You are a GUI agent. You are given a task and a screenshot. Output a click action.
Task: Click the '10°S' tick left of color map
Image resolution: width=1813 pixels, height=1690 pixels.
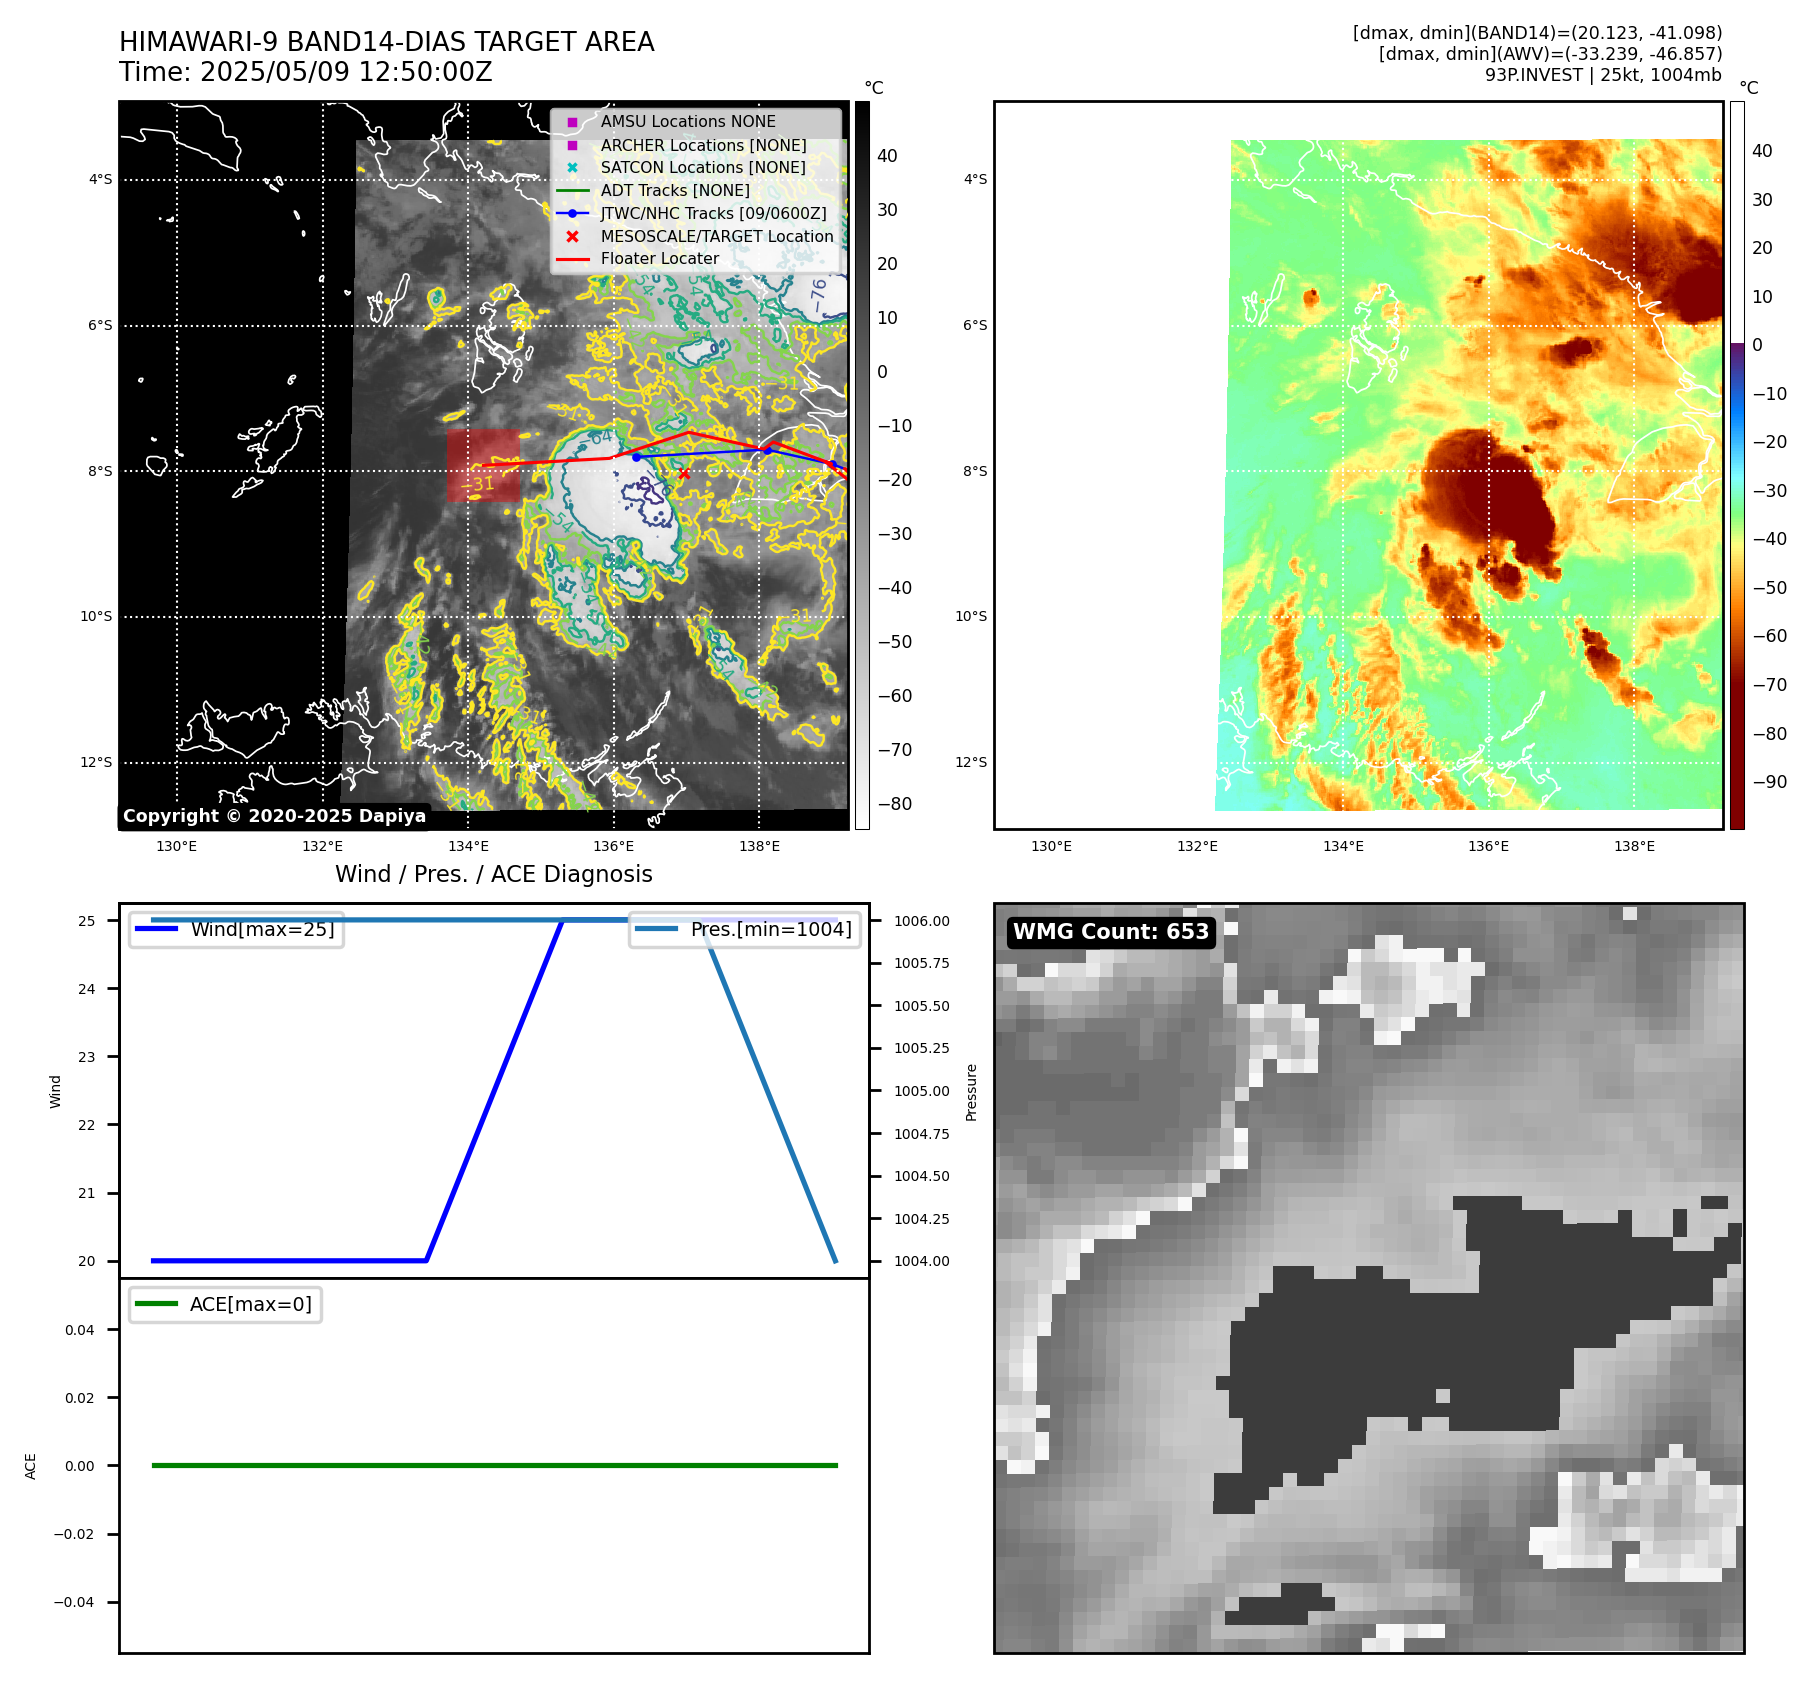971,616
